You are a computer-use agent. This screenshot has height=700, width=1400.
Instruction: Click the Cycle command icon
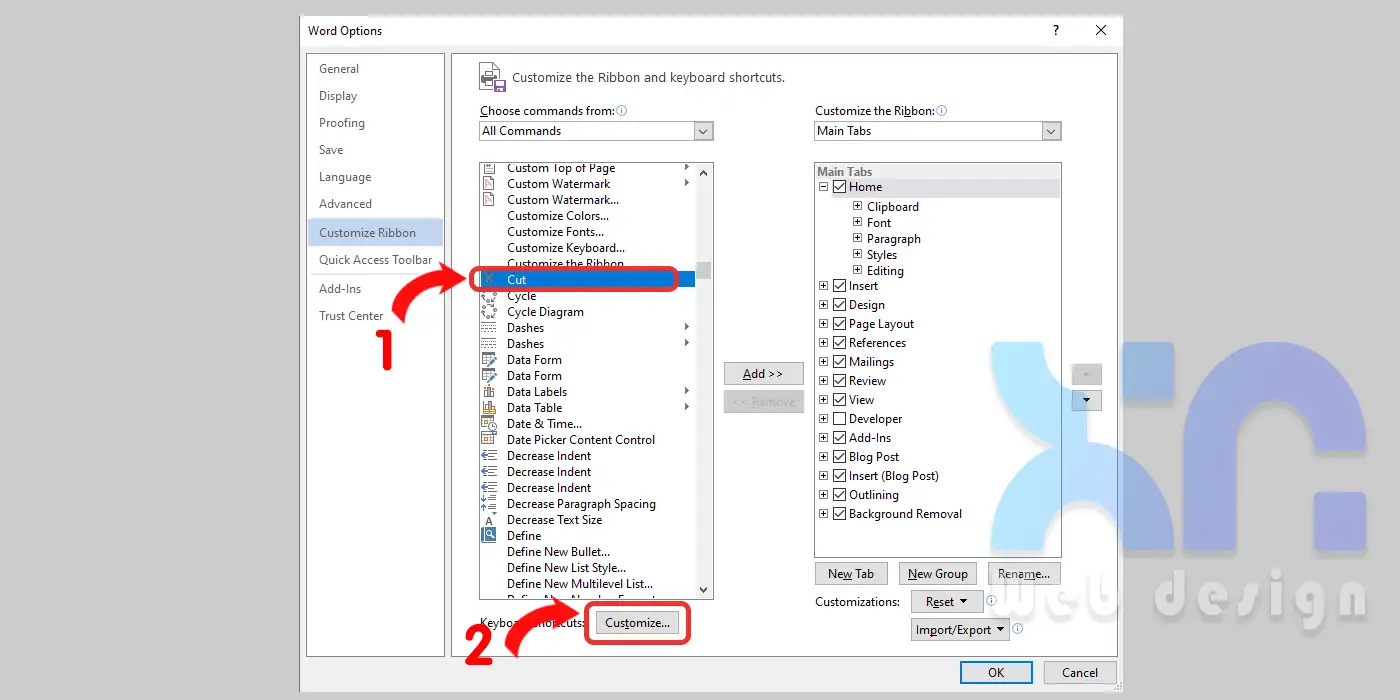point(489,296)
